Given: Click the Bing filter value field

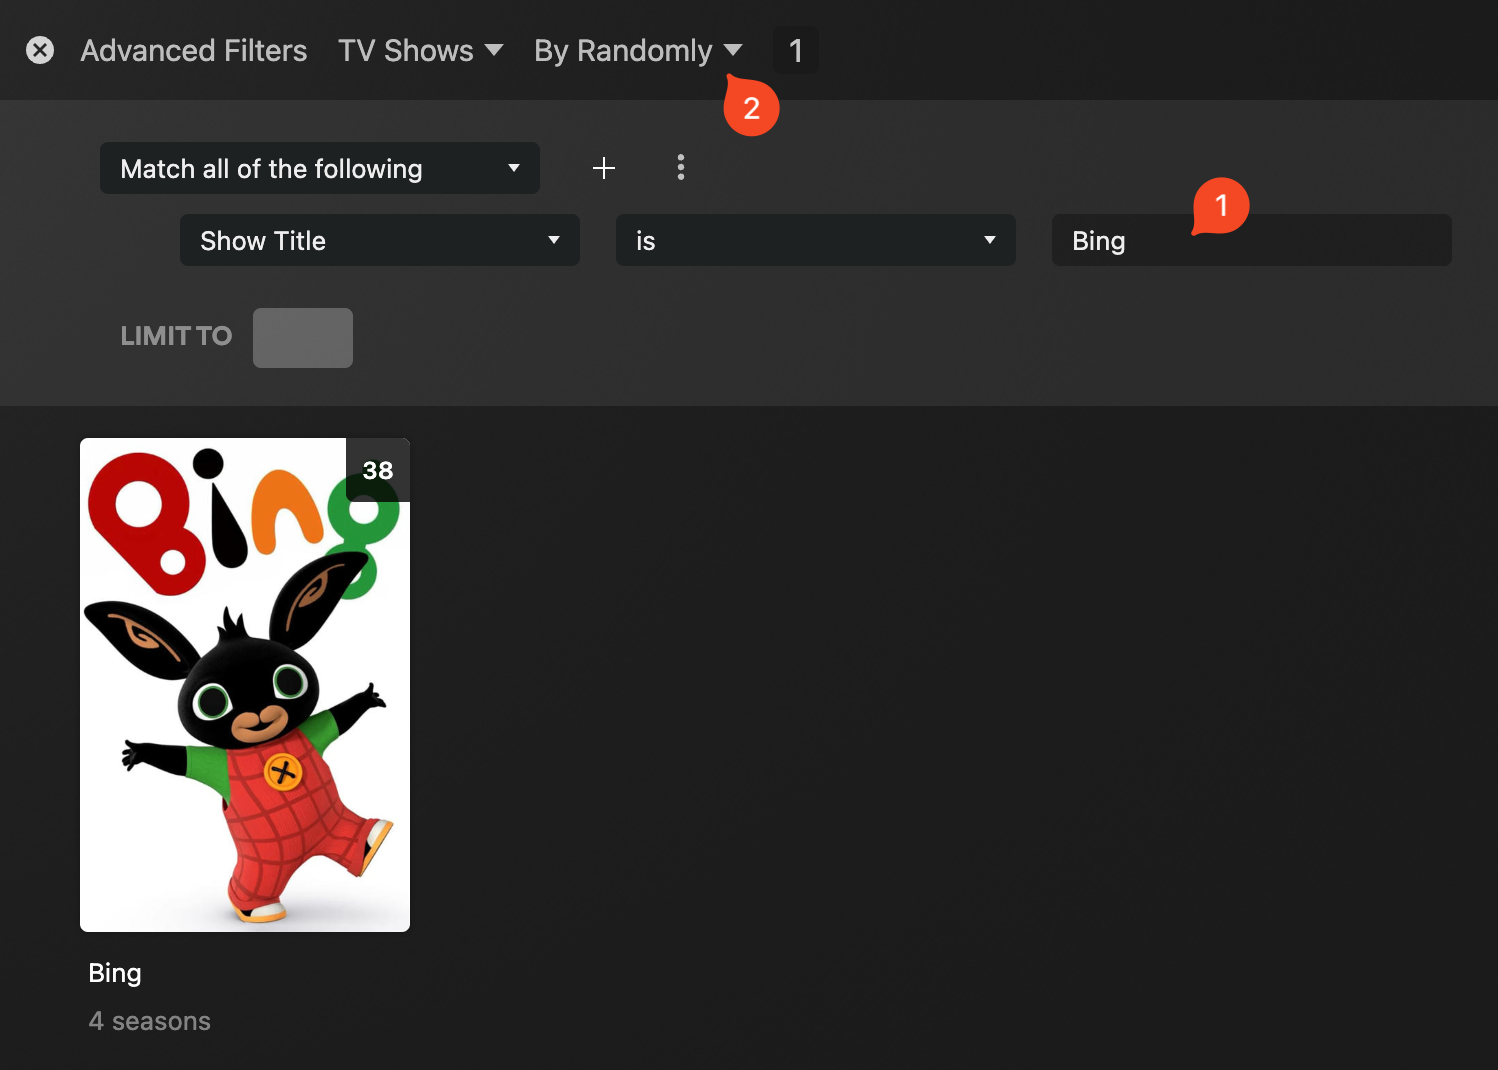Looking at the screenshot, I should 1252,240.
